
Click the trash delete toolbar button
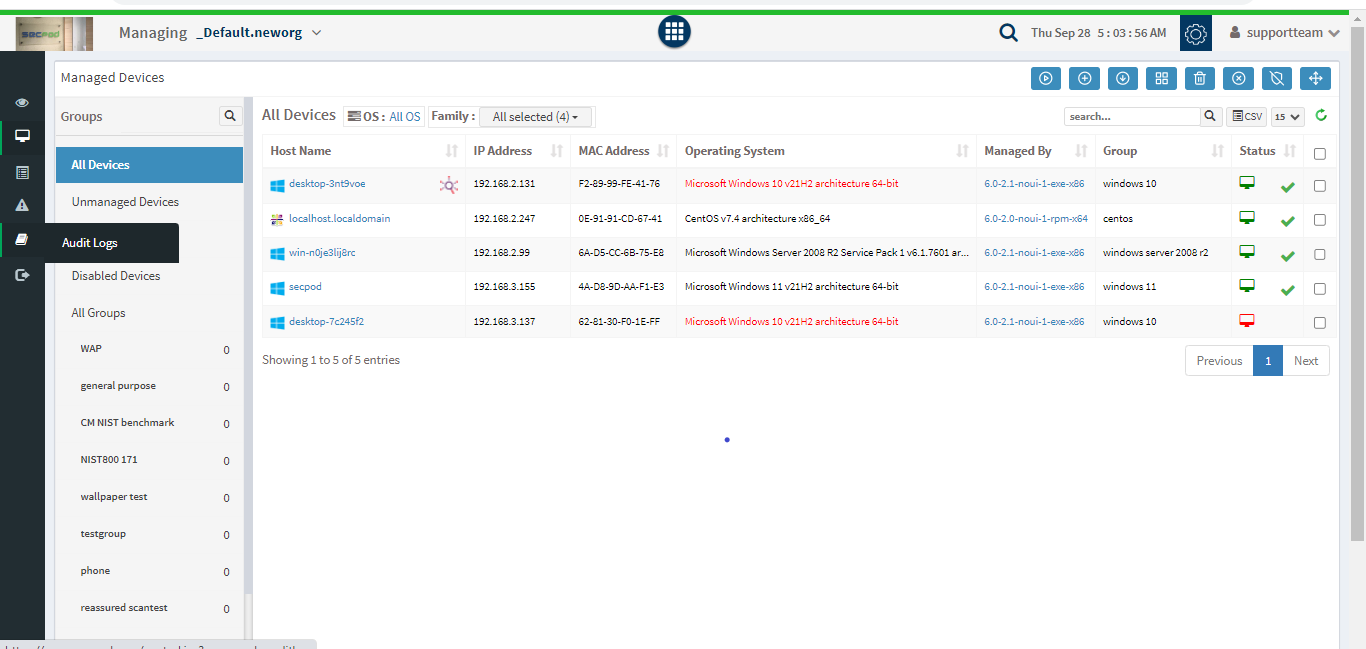click(1200, 78)
